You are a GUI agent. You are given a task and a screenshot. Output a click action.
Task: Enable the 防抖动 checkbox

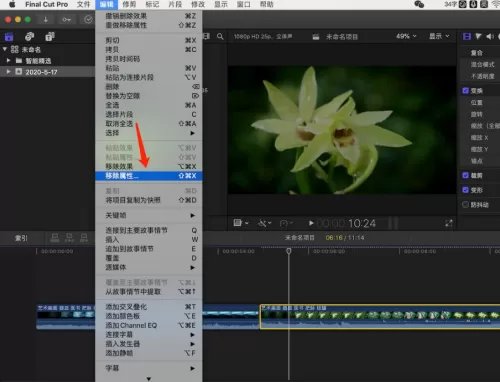point(465,205)
